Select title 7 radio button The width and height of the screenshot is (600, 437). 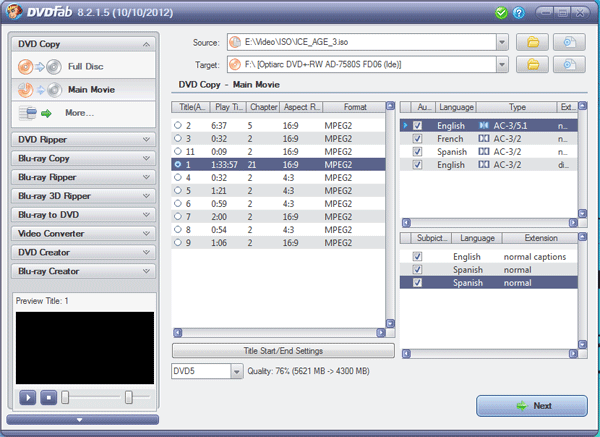tap(178, 216)
